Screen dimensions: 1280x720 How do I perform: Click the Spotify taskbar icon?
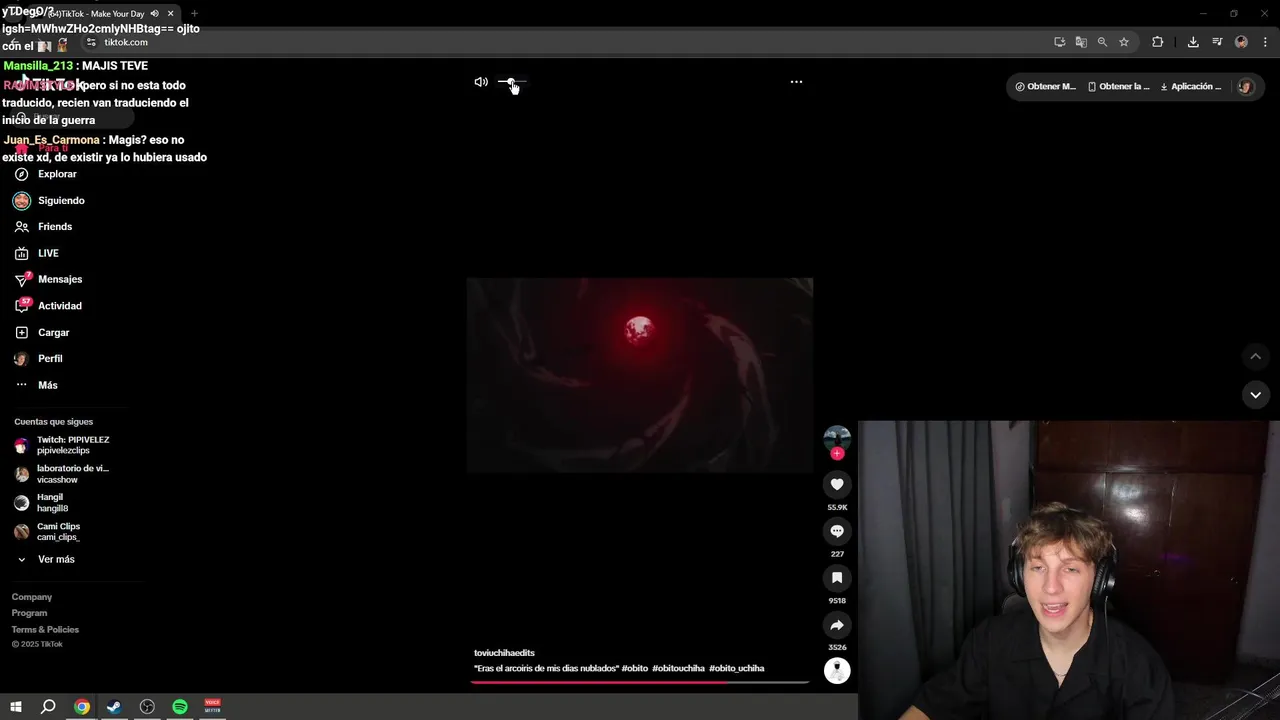click(180, 707)
